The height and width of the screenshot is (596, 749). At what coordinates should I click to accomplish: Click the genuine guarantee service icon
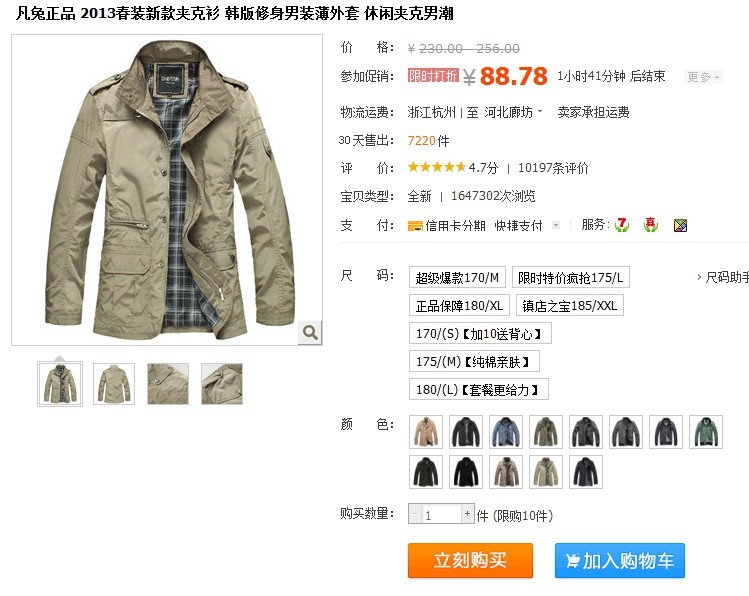pos(651,224)
